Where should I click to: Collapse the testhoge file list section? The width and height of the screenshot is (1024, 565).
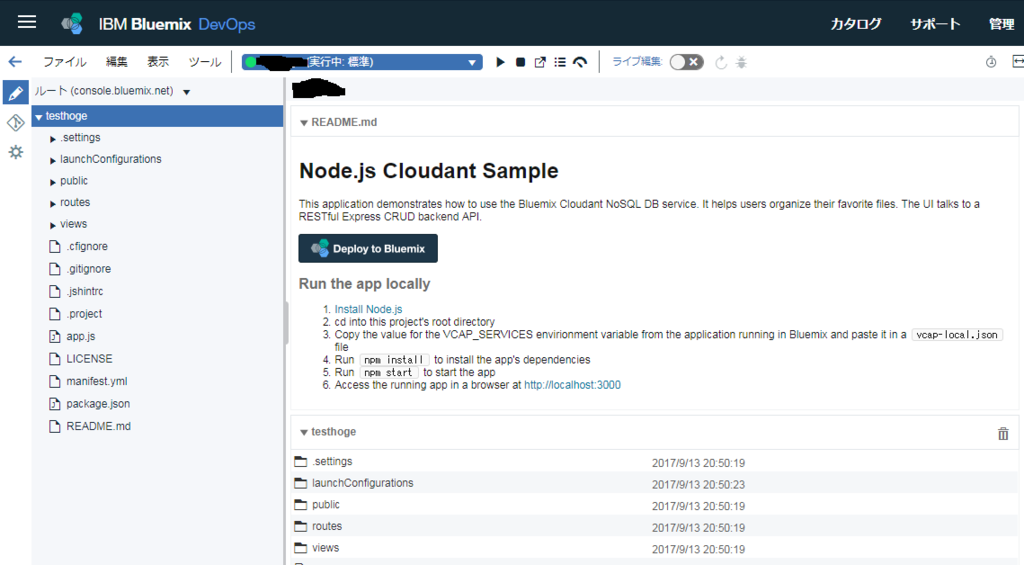[x=304, y=432]
